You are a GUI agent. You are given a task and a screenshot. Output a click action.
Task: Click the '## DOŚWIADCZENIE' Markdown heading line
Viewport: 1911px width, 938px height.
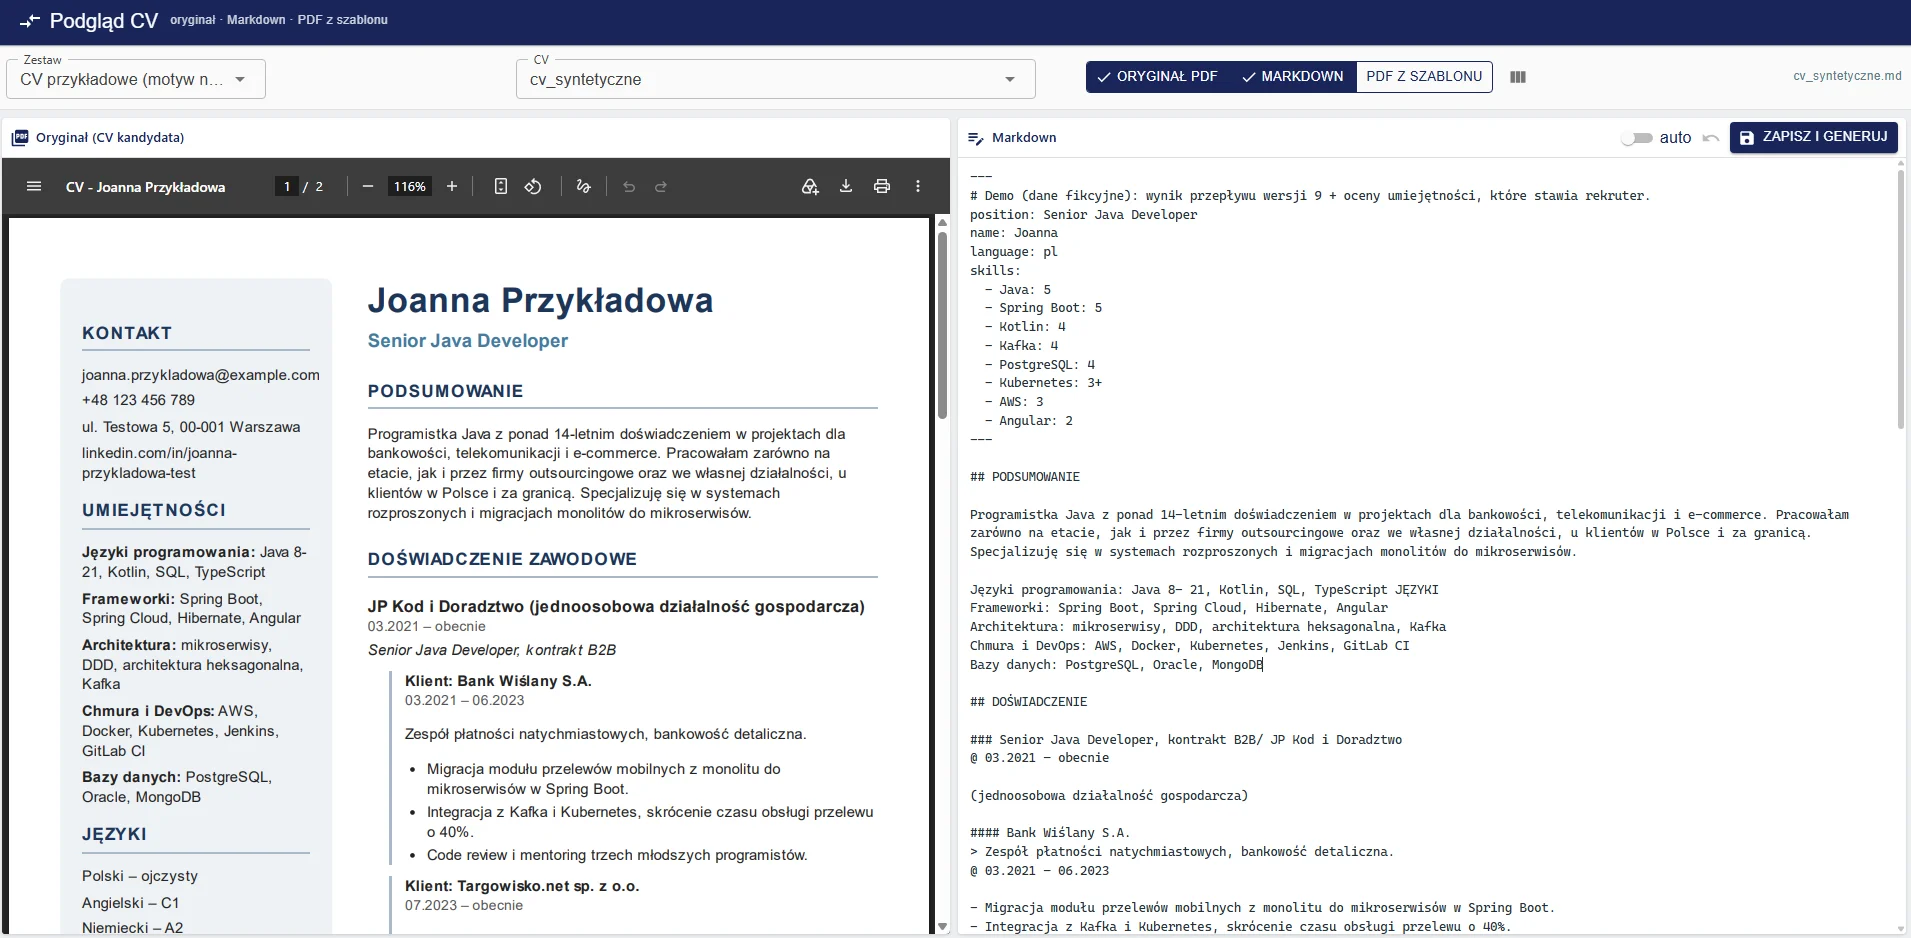[1028, 702]
